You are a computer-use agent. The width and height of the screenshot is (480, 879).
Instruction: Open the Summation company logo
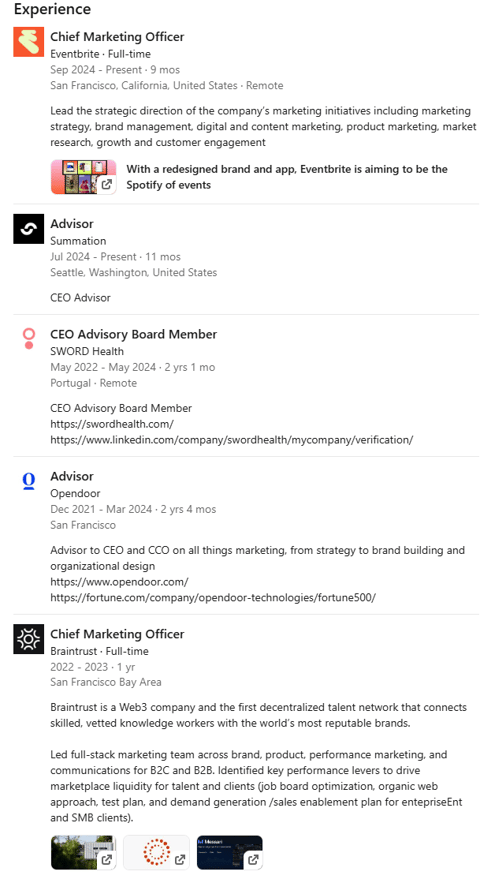pyautogui.click(x=29, y=229)
